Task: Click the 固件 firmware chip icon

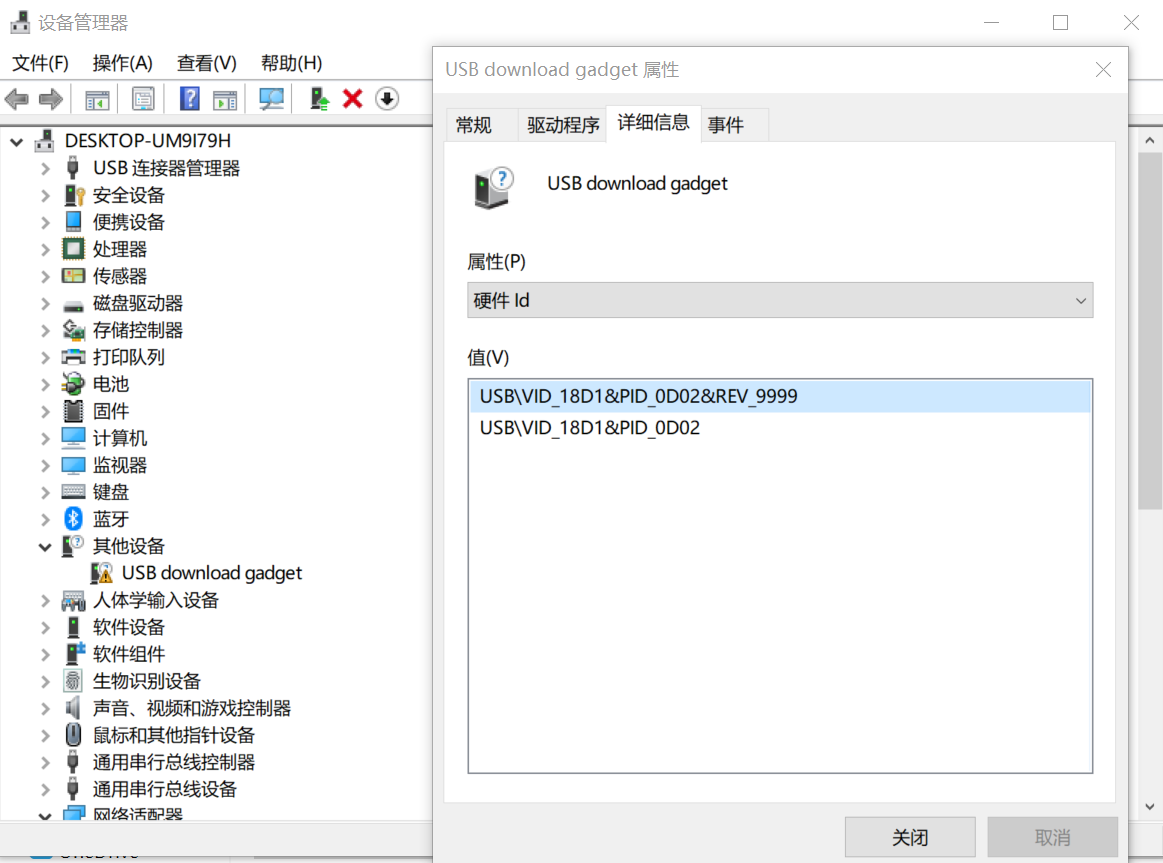Action: [73, 411]
